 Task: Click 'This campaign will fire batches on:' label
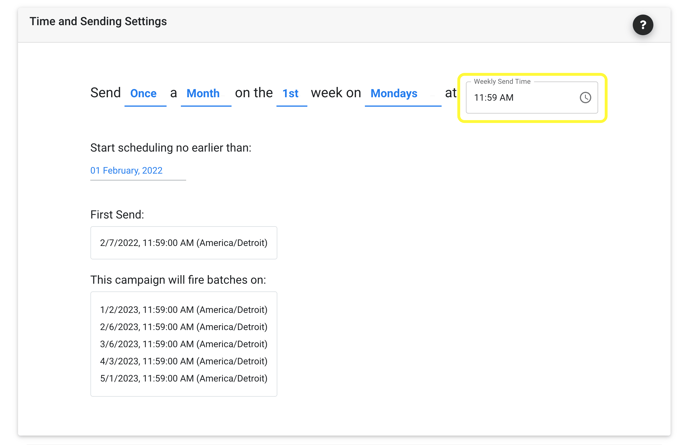(178, 280)
